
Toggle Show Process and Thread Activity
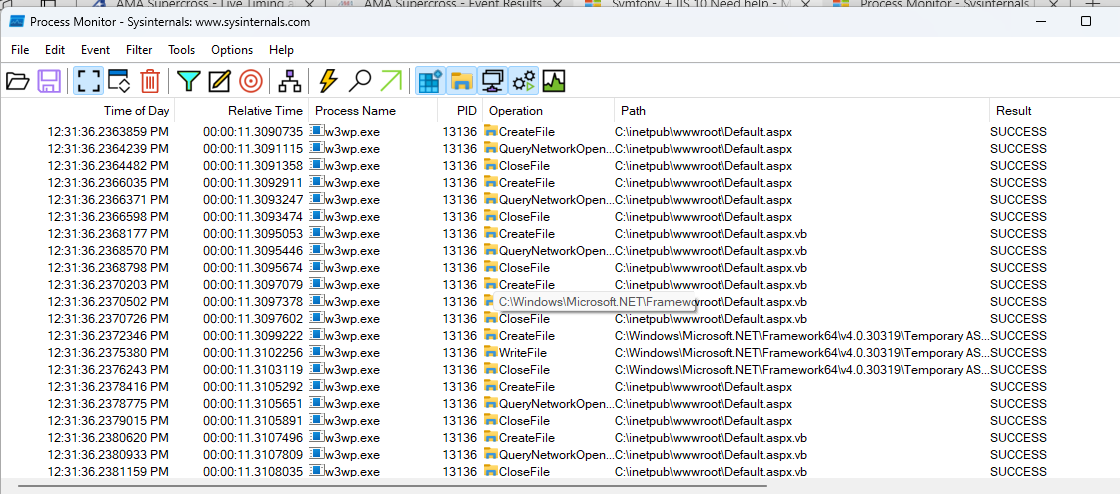(x=524, y=81)
